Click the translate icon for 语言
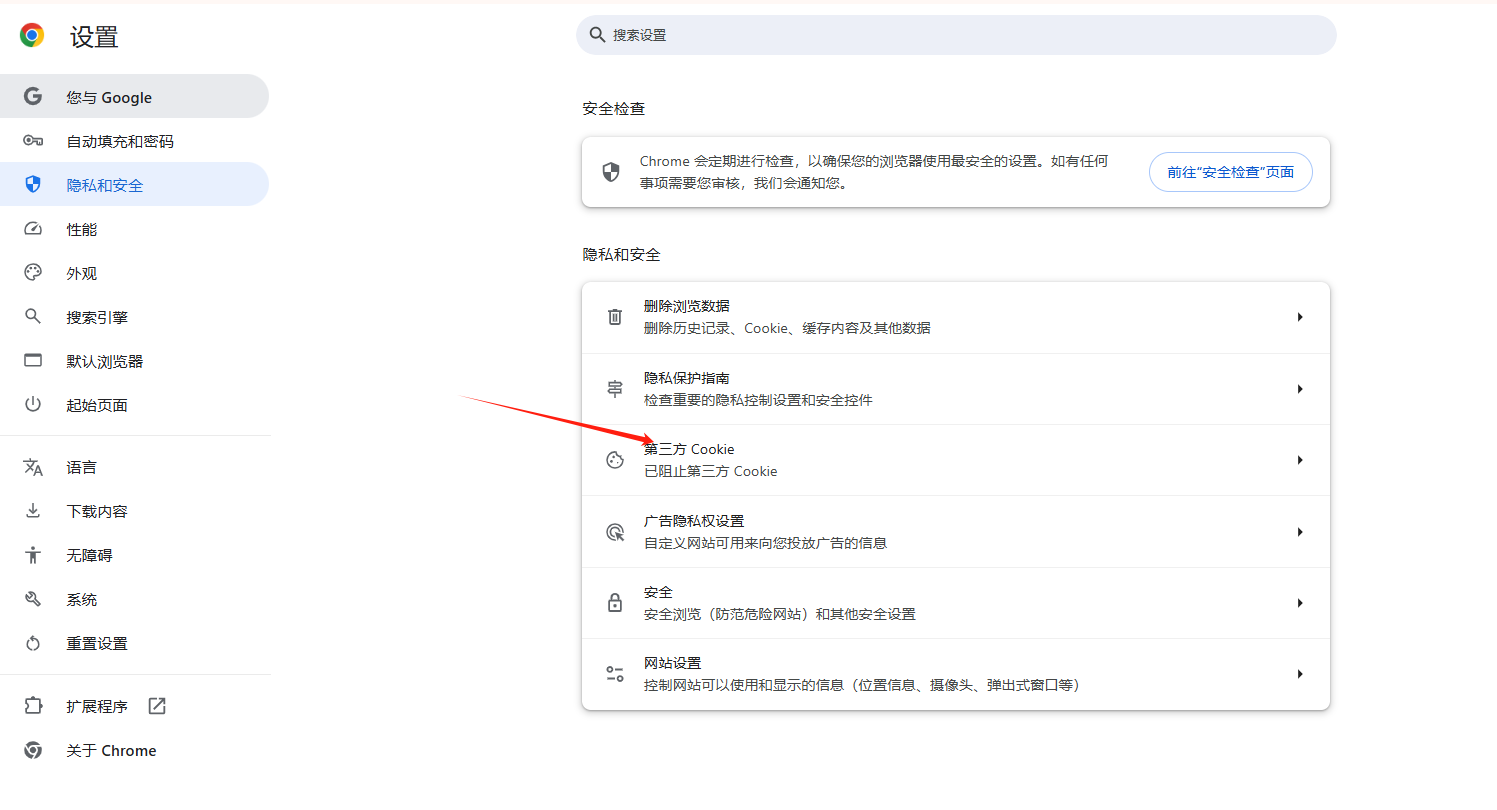The height and width of the screenshot is (810, 1497). pos(33,467)
